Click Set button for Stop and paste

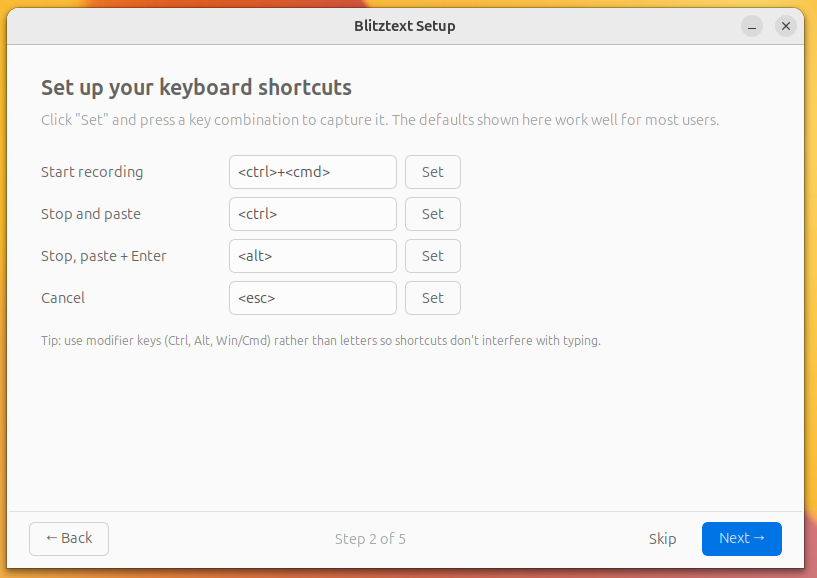coord(432,214)
